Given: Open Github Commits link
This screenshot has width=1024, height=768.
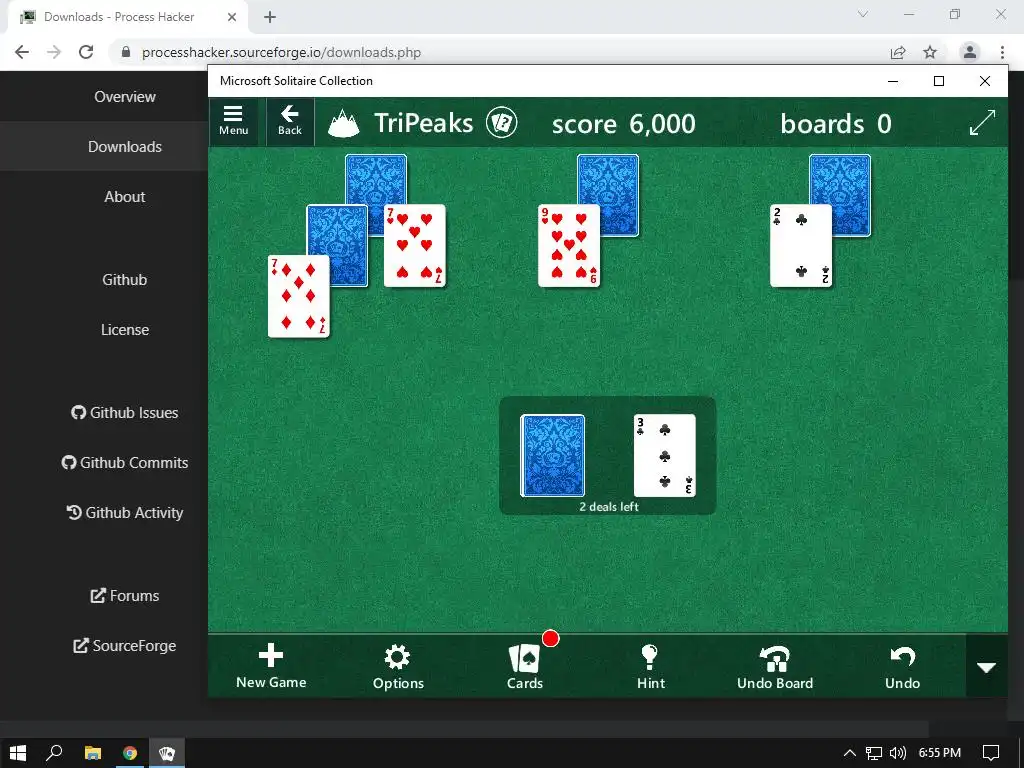Looking at the screenshot, I should pyautogui.click(x=125, y=462).
